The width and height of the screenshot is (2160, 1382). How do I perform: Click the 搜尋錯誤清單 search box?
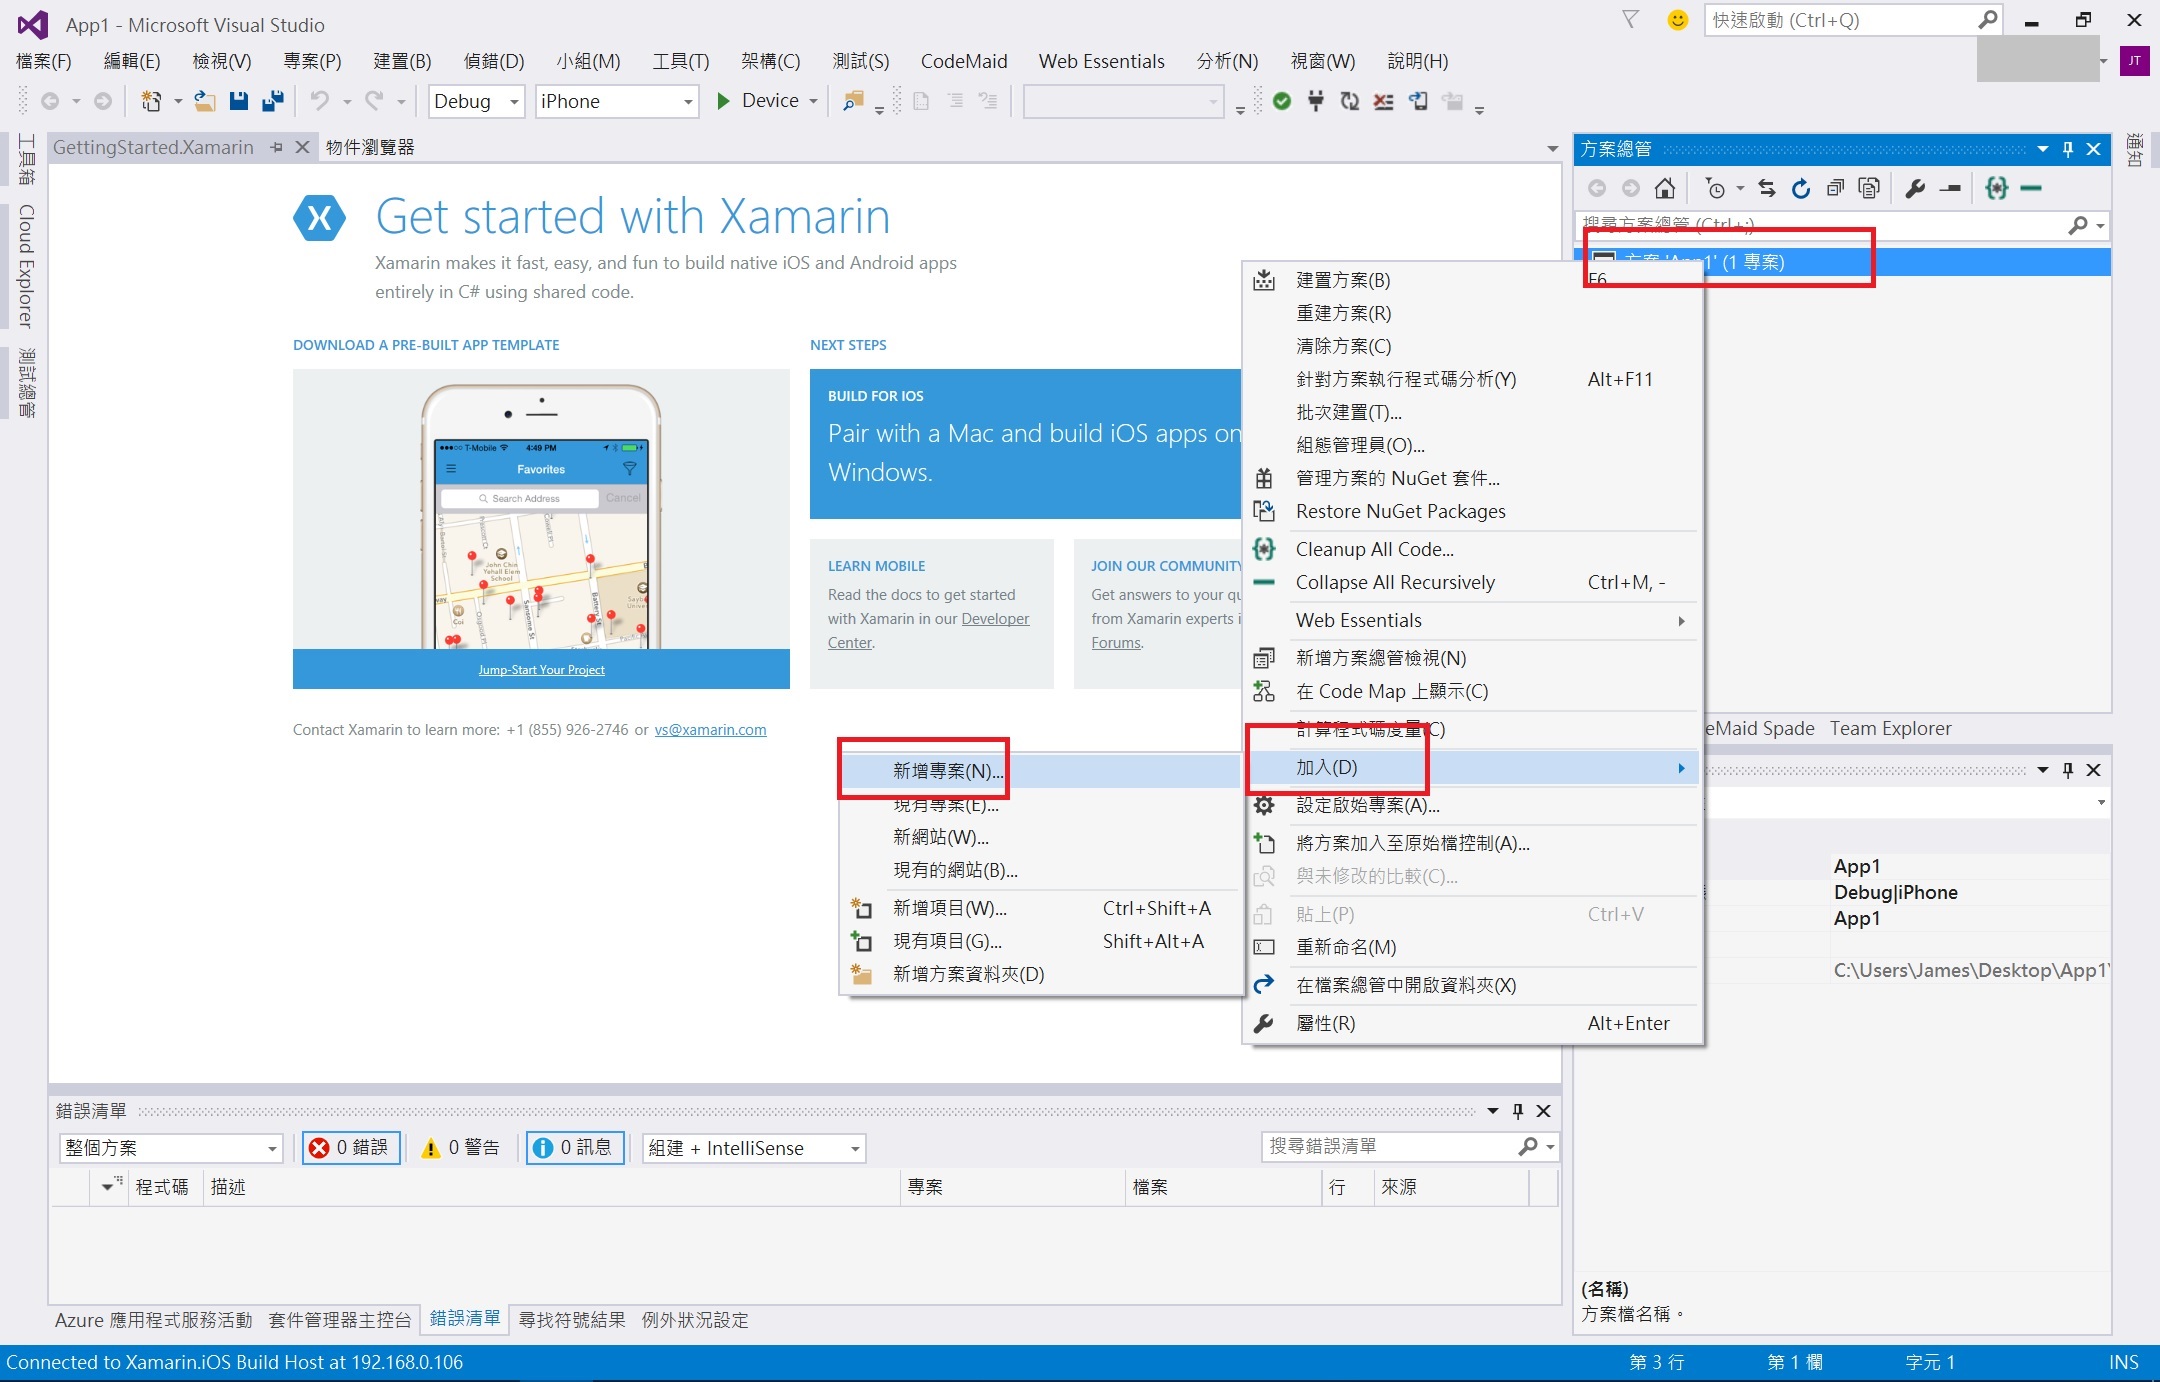(1410, 1147)
